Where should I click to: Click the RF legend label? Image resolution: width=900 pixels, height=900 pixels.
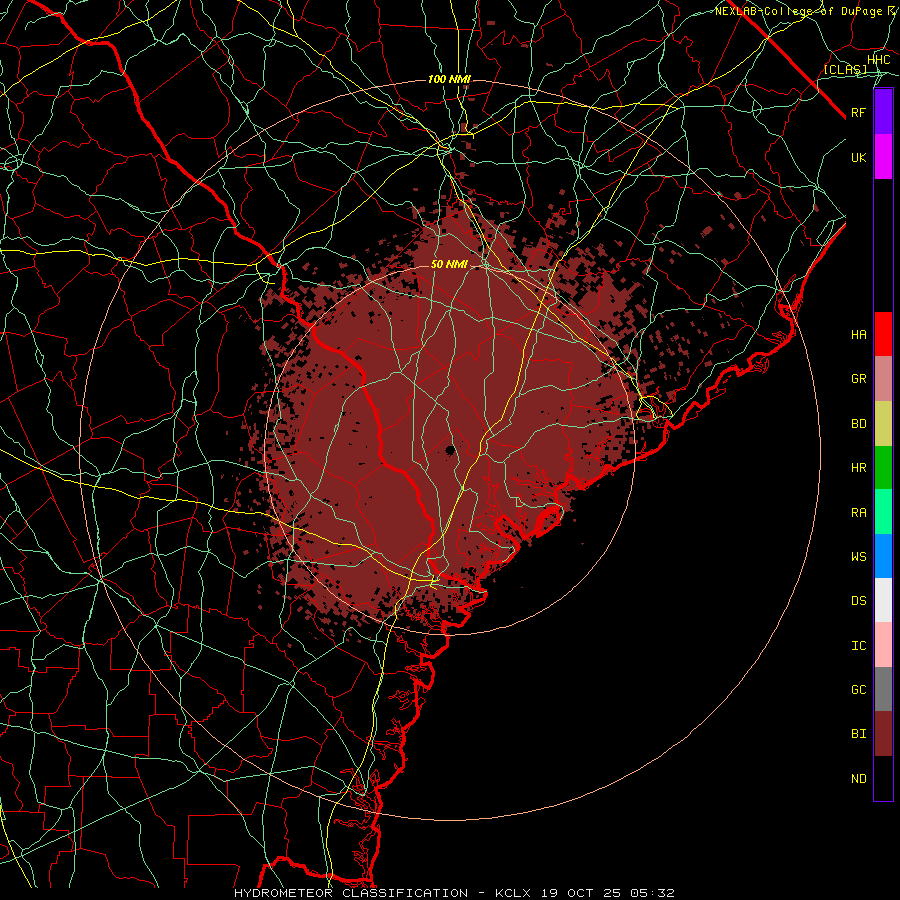pyautogui.click(x=859, y=113)
